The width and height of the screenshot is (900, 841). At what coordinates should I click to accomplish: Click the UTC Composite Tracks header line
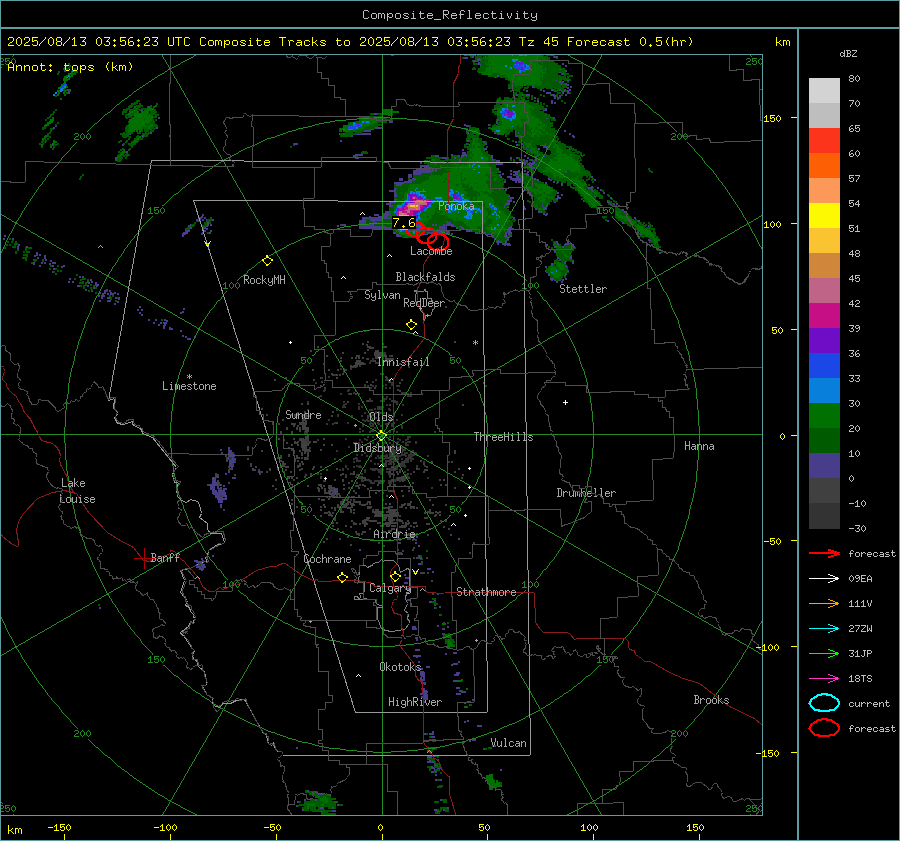pos(350,42)
